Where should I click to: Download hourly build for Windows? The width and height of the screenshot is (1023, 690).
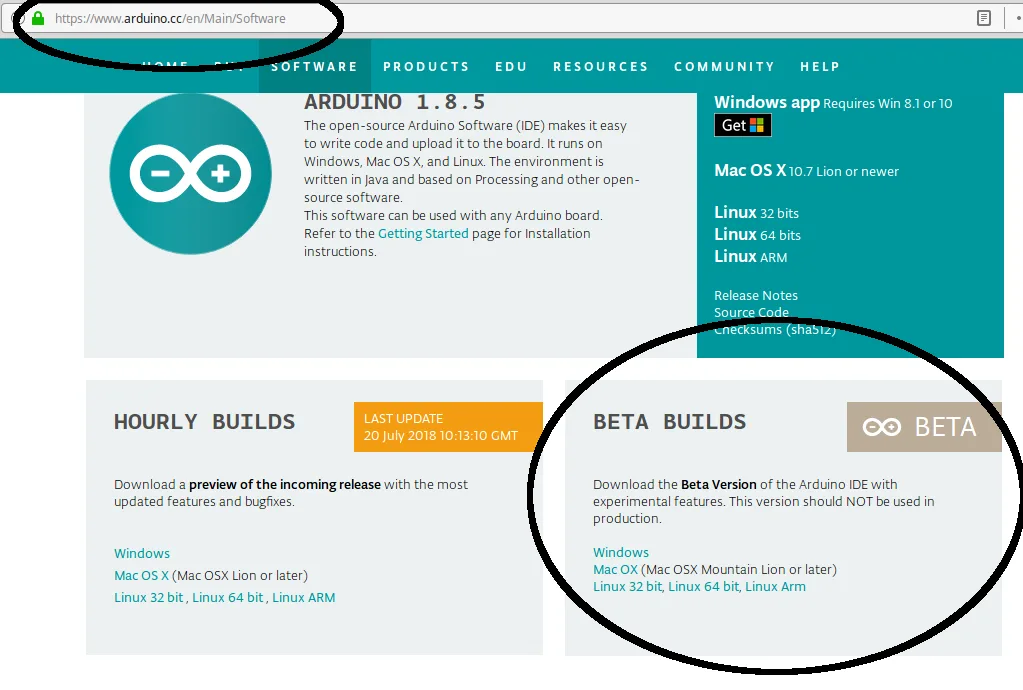click(142, 553)
